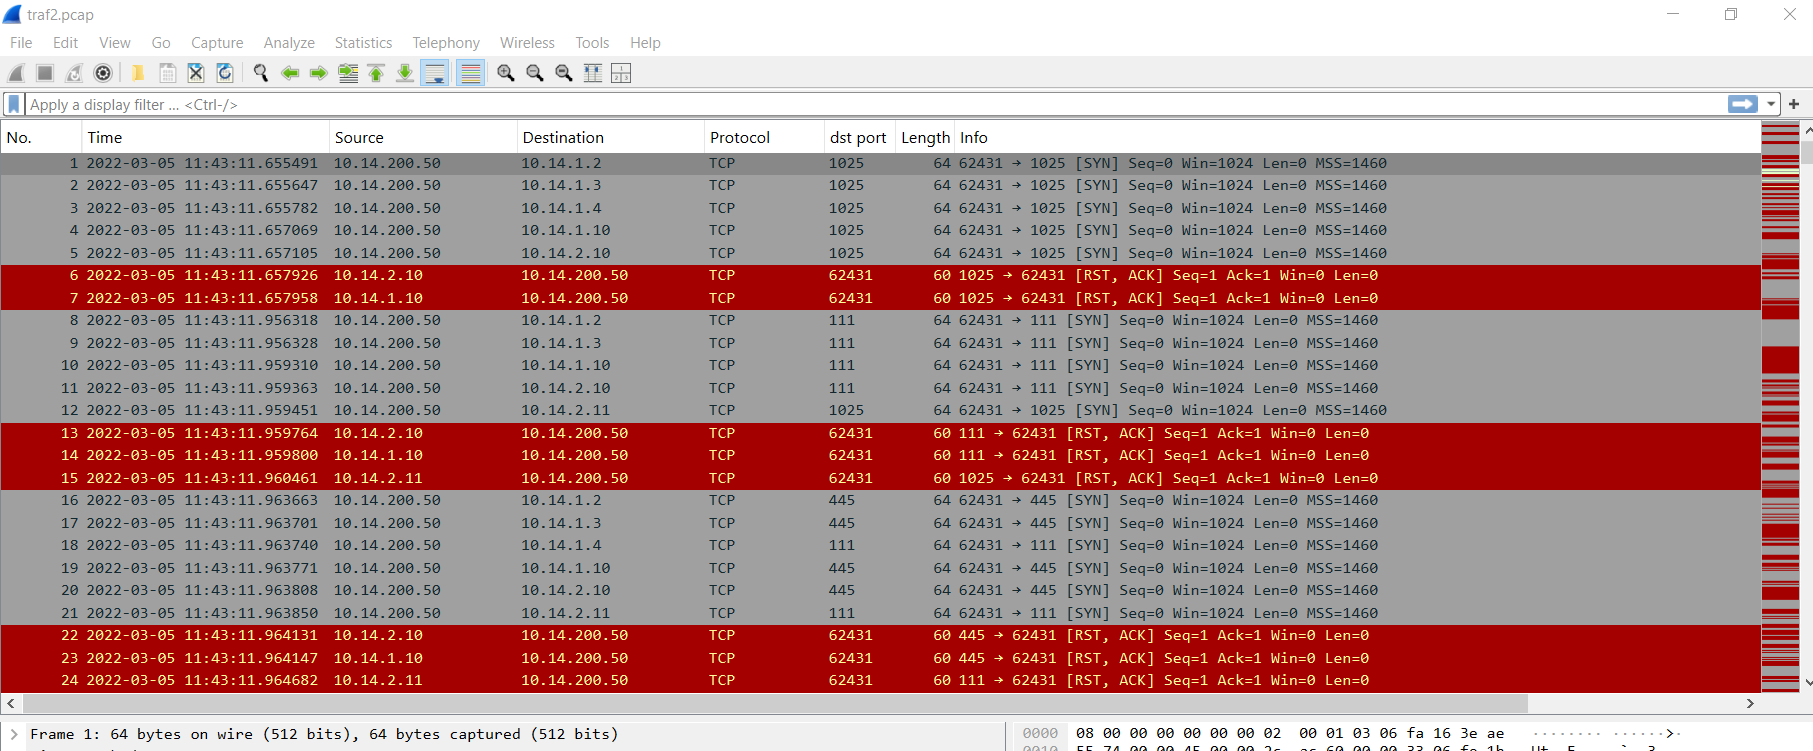Open the Statistics menu
The width and height of the screenshot is (1813, 751).
click(x=363, y=43)
